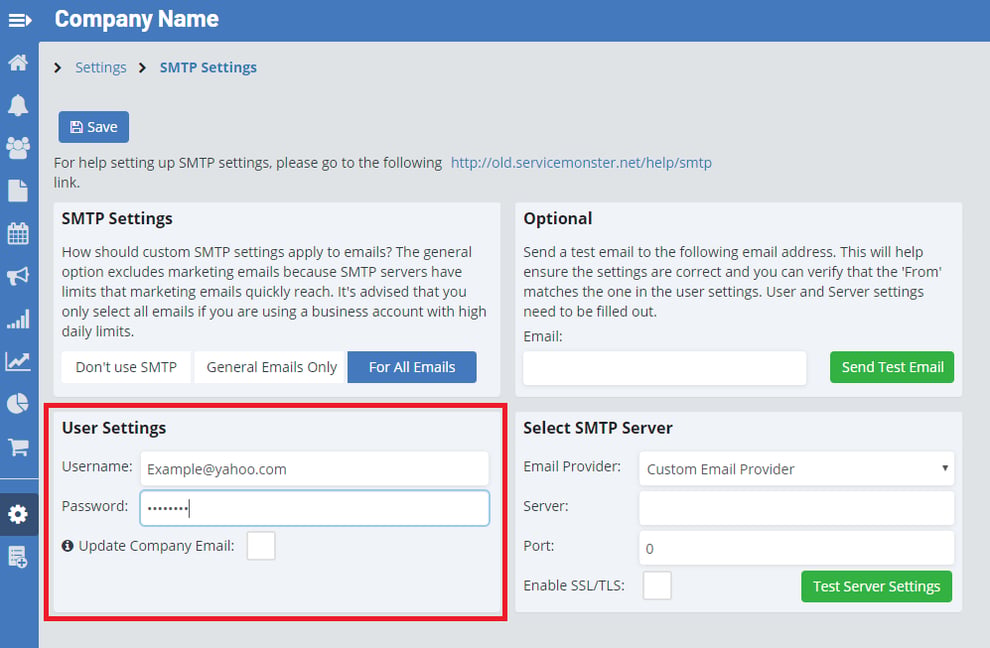Open the calendar schedule icon

click(18, 233)
